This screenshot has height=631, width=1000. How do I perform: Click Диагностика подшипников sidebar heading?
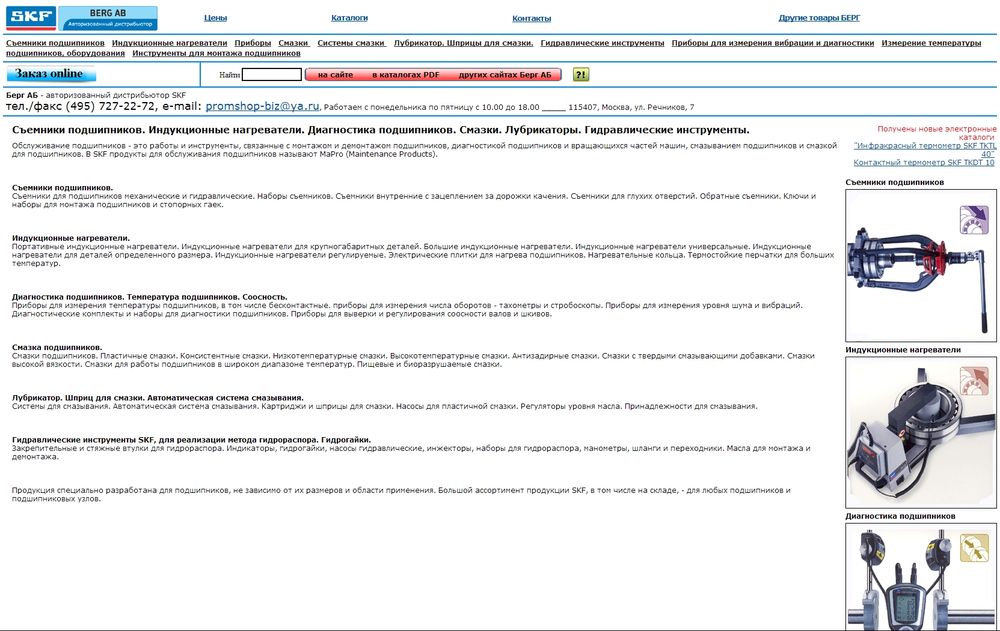(901, 516)
